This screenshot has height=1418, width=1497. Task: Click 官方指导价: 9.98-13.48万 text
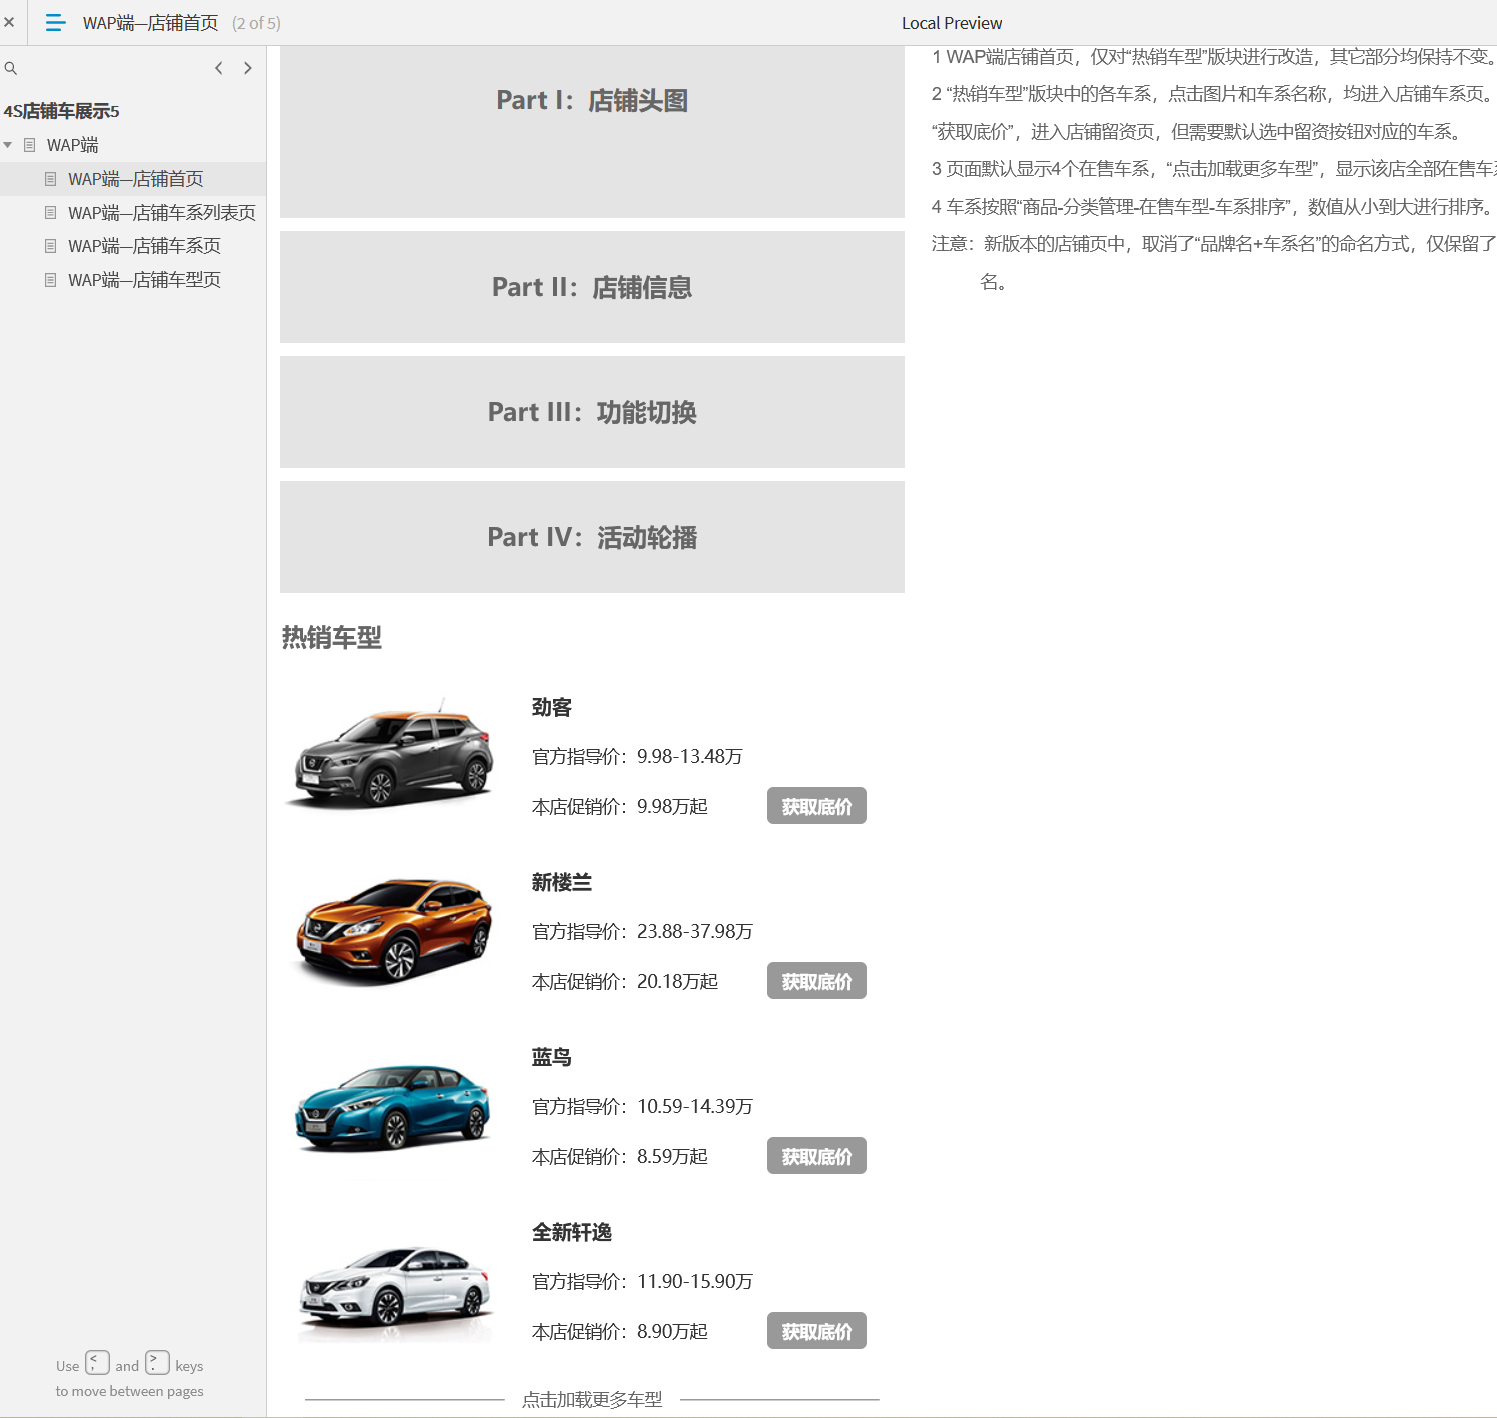click(x=637, y=756)
